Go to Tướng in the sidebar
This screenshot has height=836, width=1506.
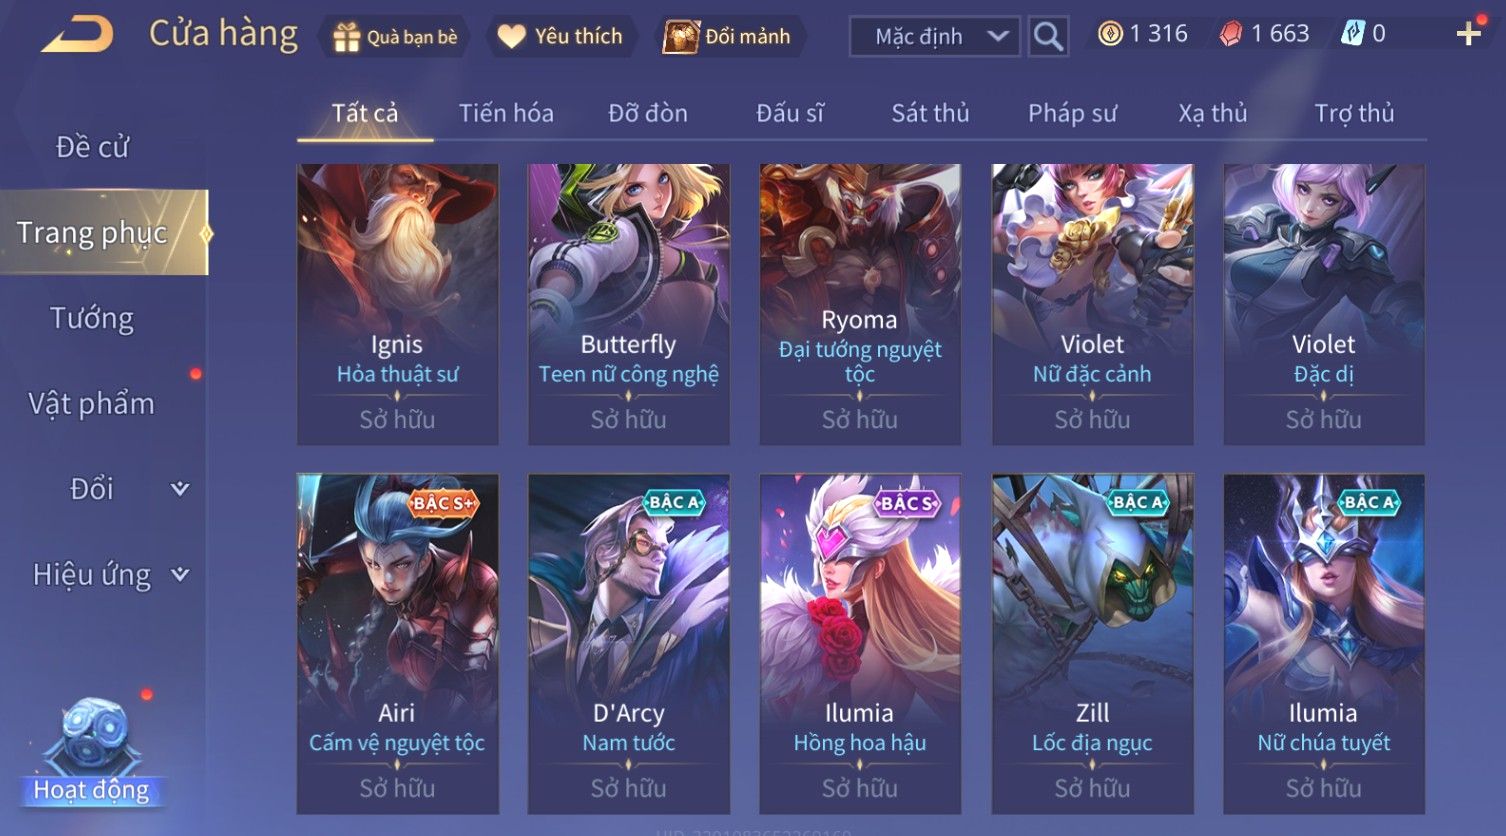(x=92, y=318)
